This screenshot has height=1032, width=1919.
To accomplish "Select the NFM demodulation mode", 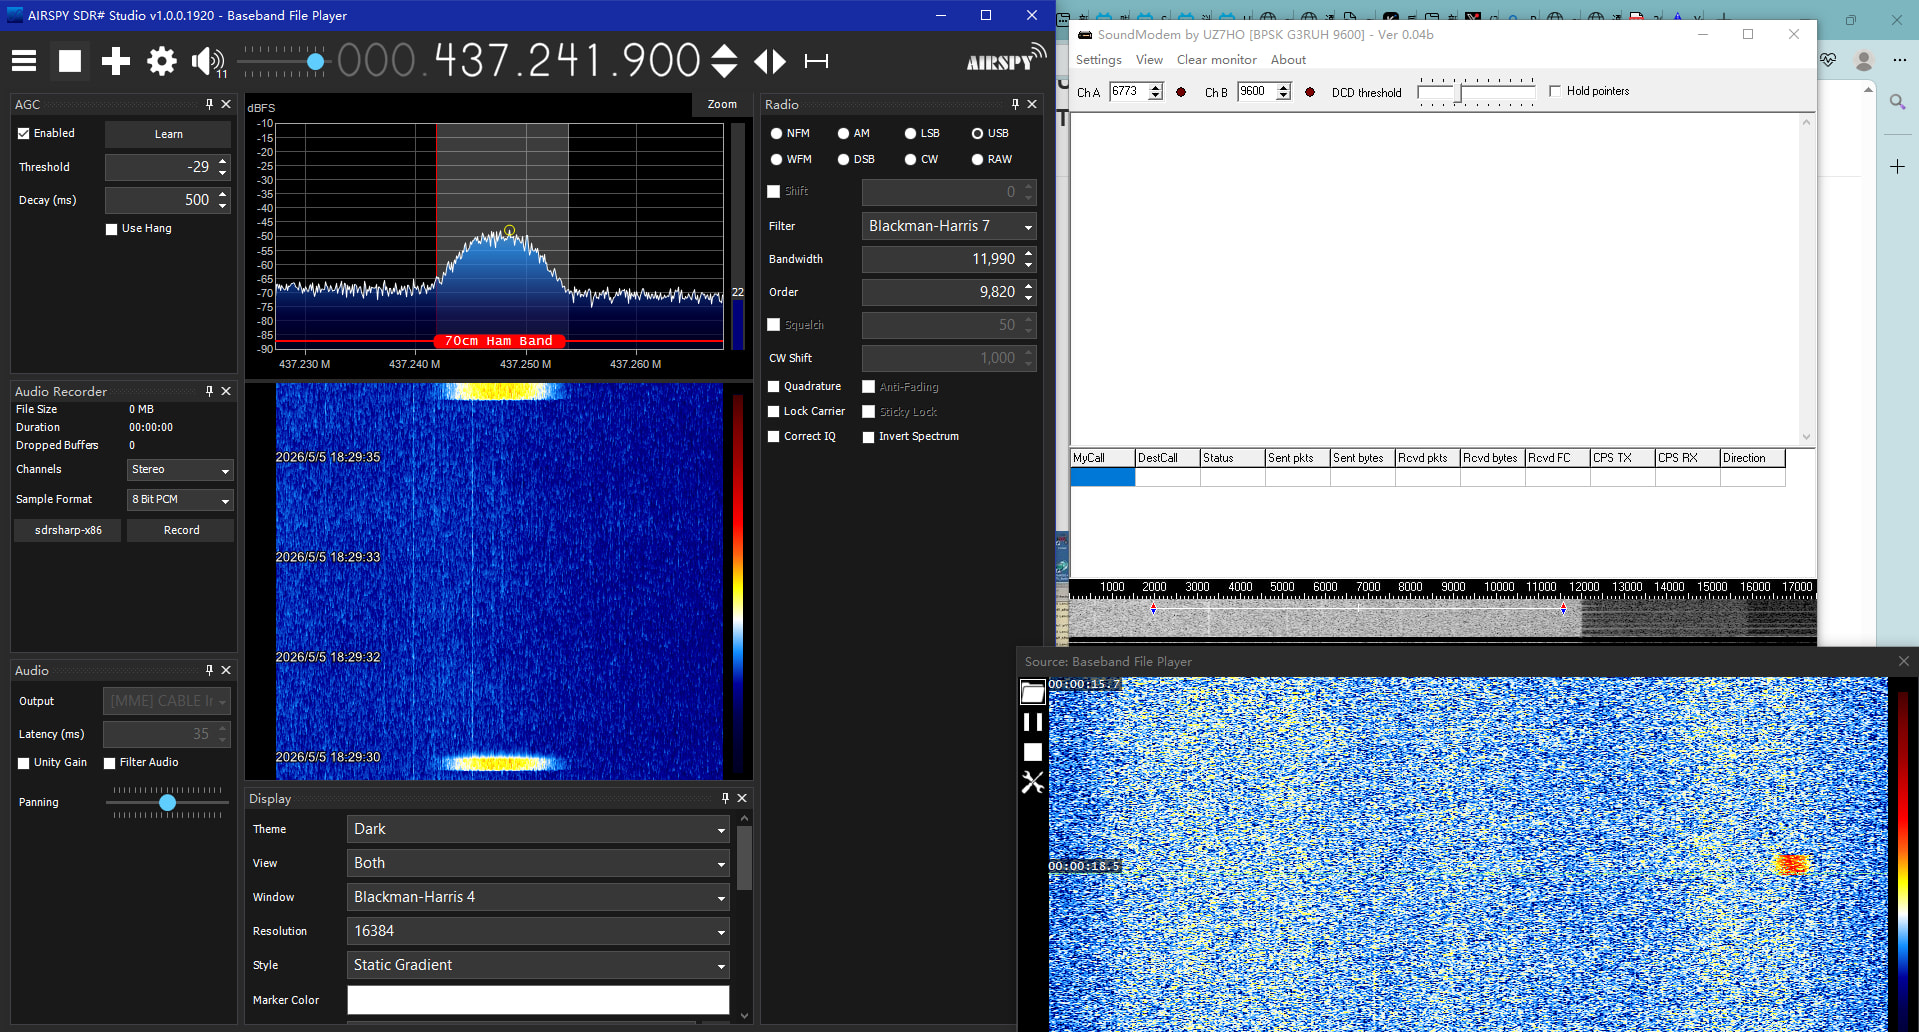I will 776,133.
